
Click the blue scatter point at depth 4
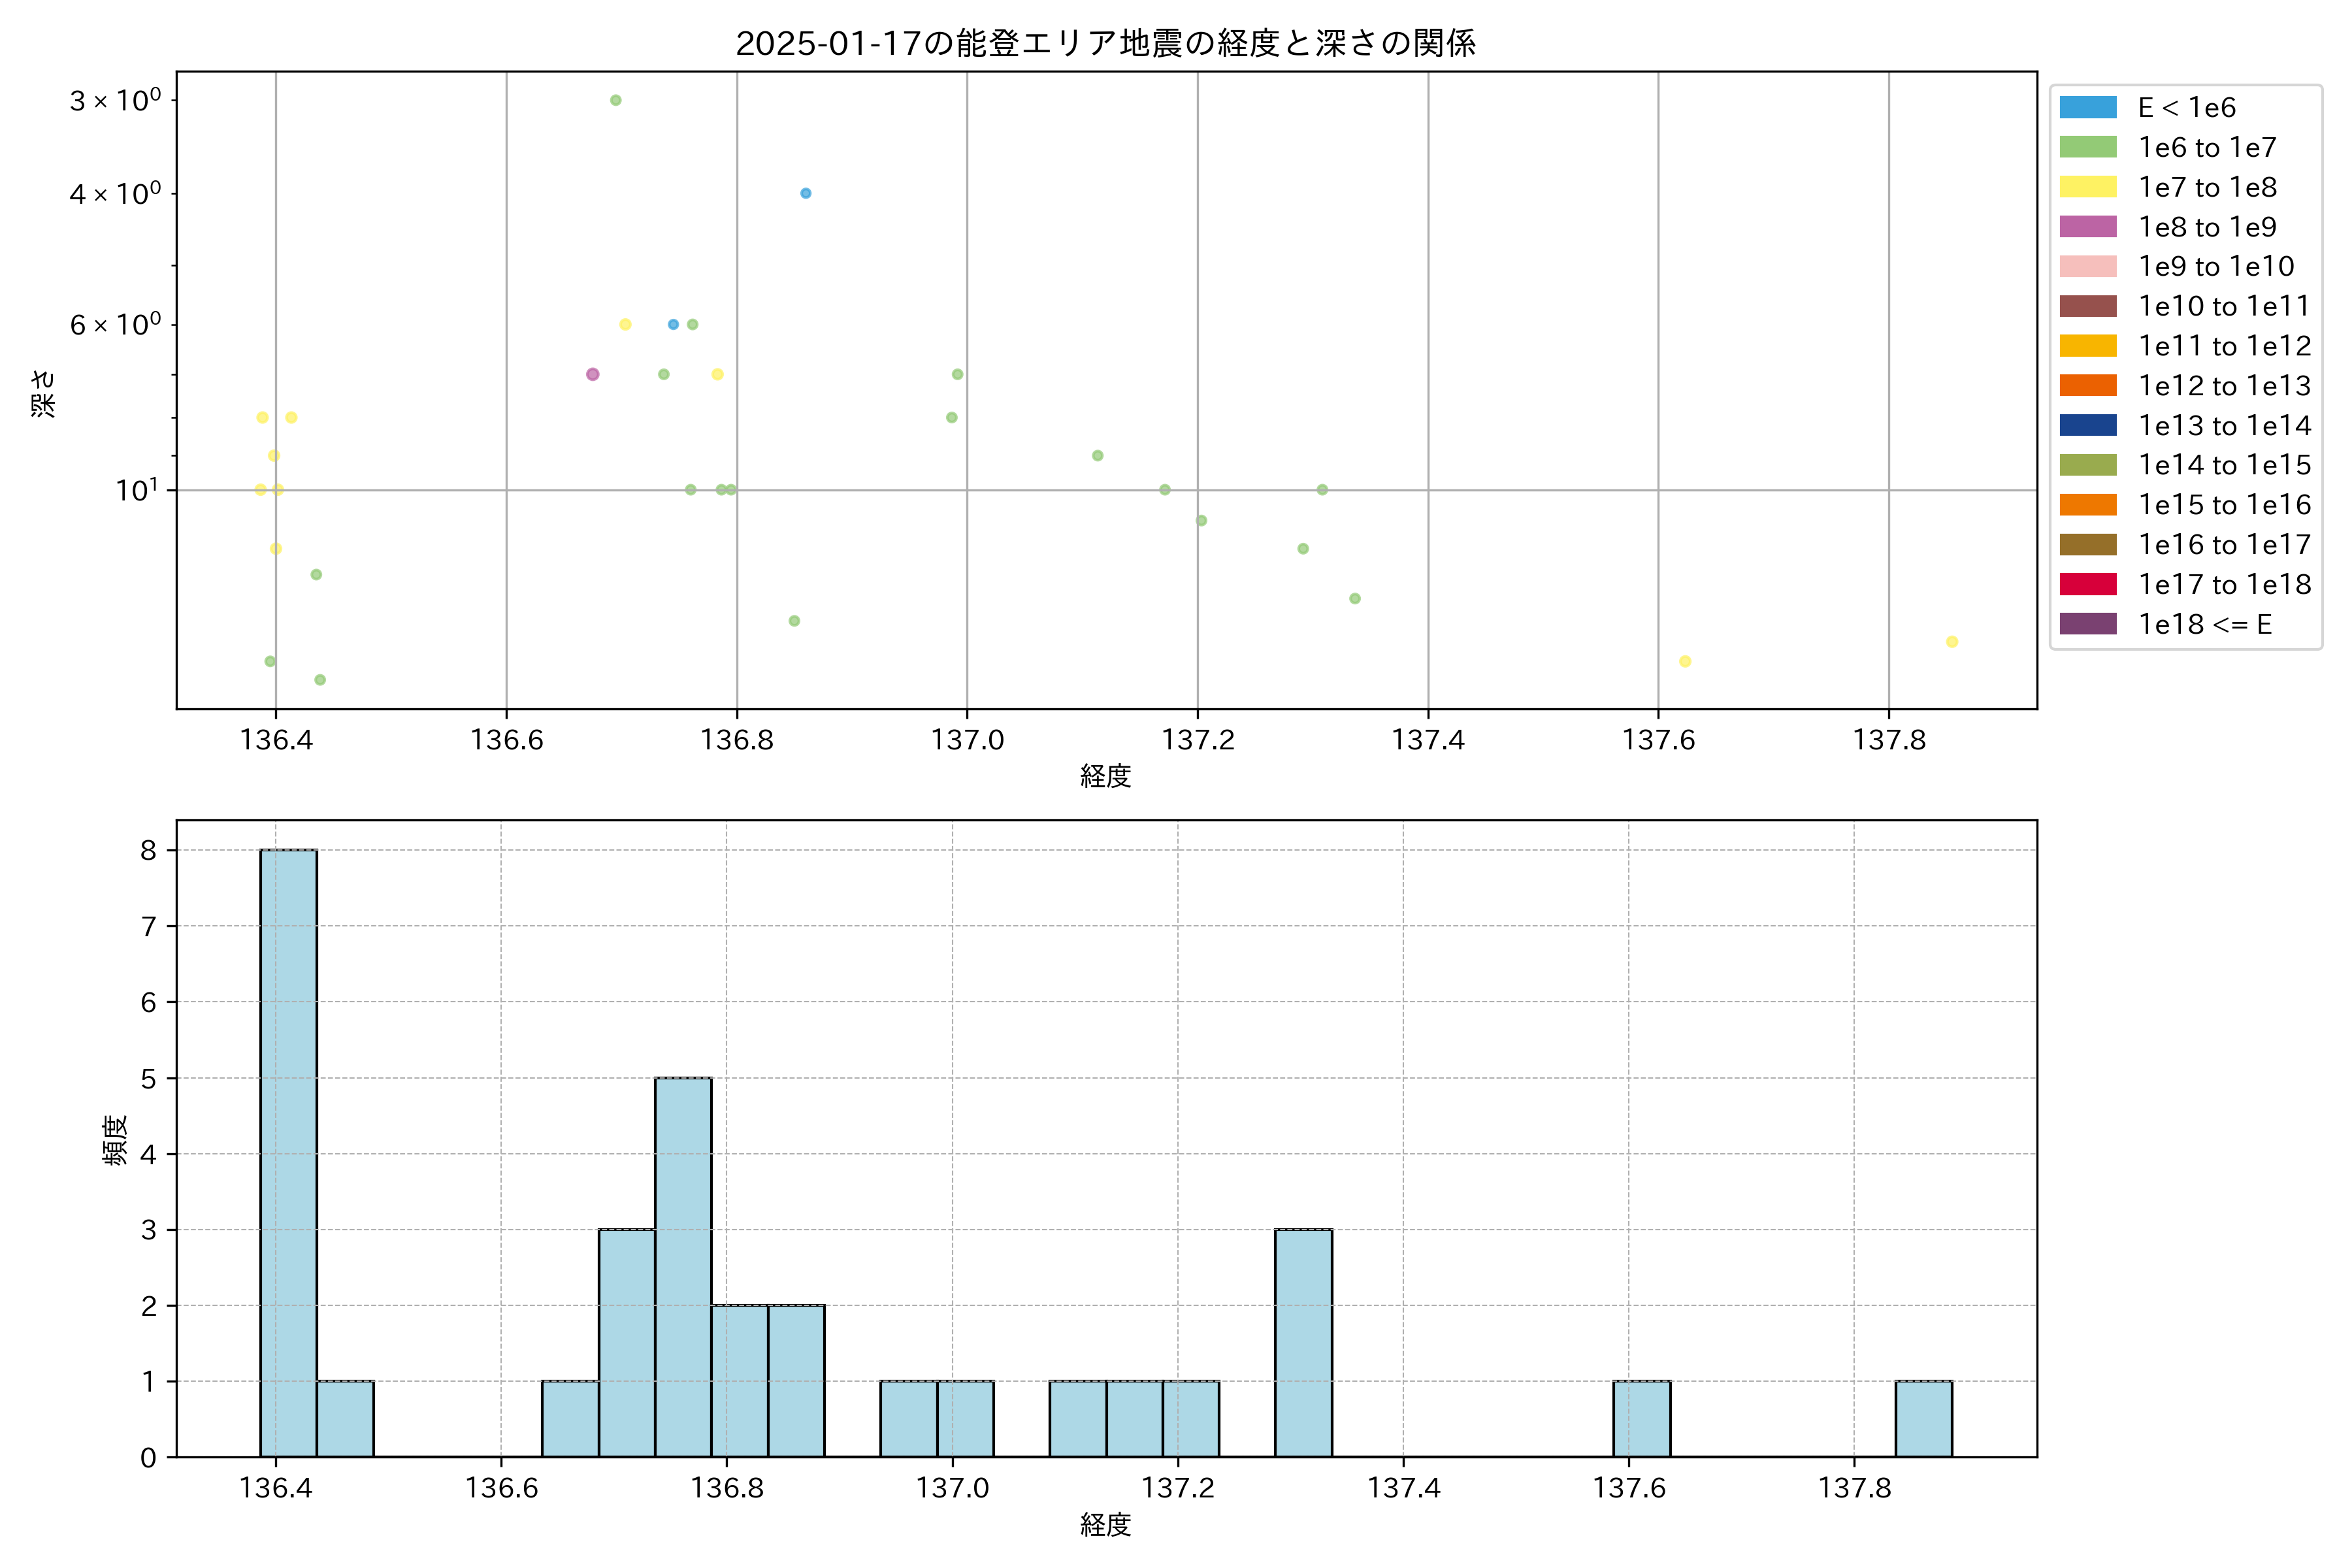pos(805,193)
